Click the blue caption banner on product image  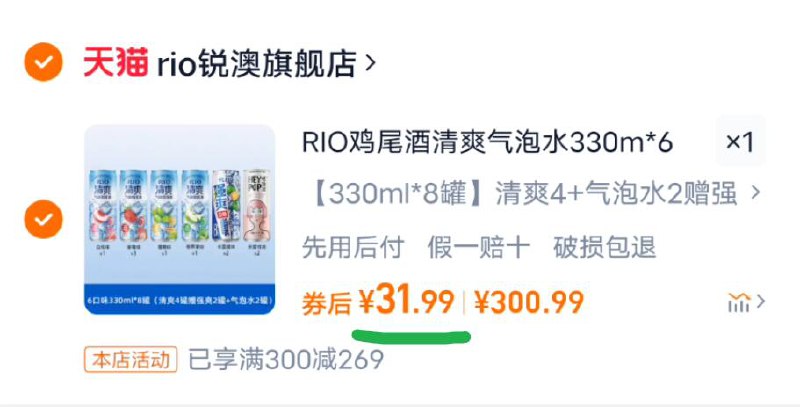tap(180, 299)
